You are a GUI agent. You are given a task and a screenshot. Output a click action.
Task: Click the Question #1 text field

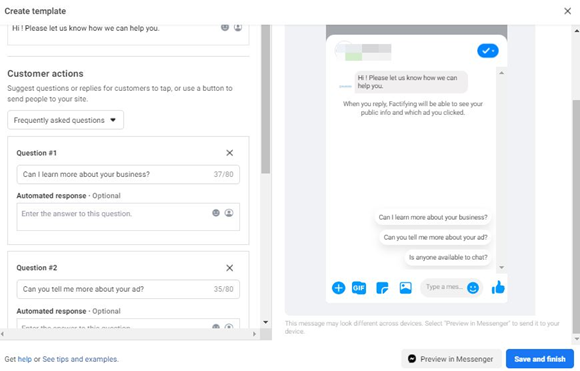tap(128, 174)
